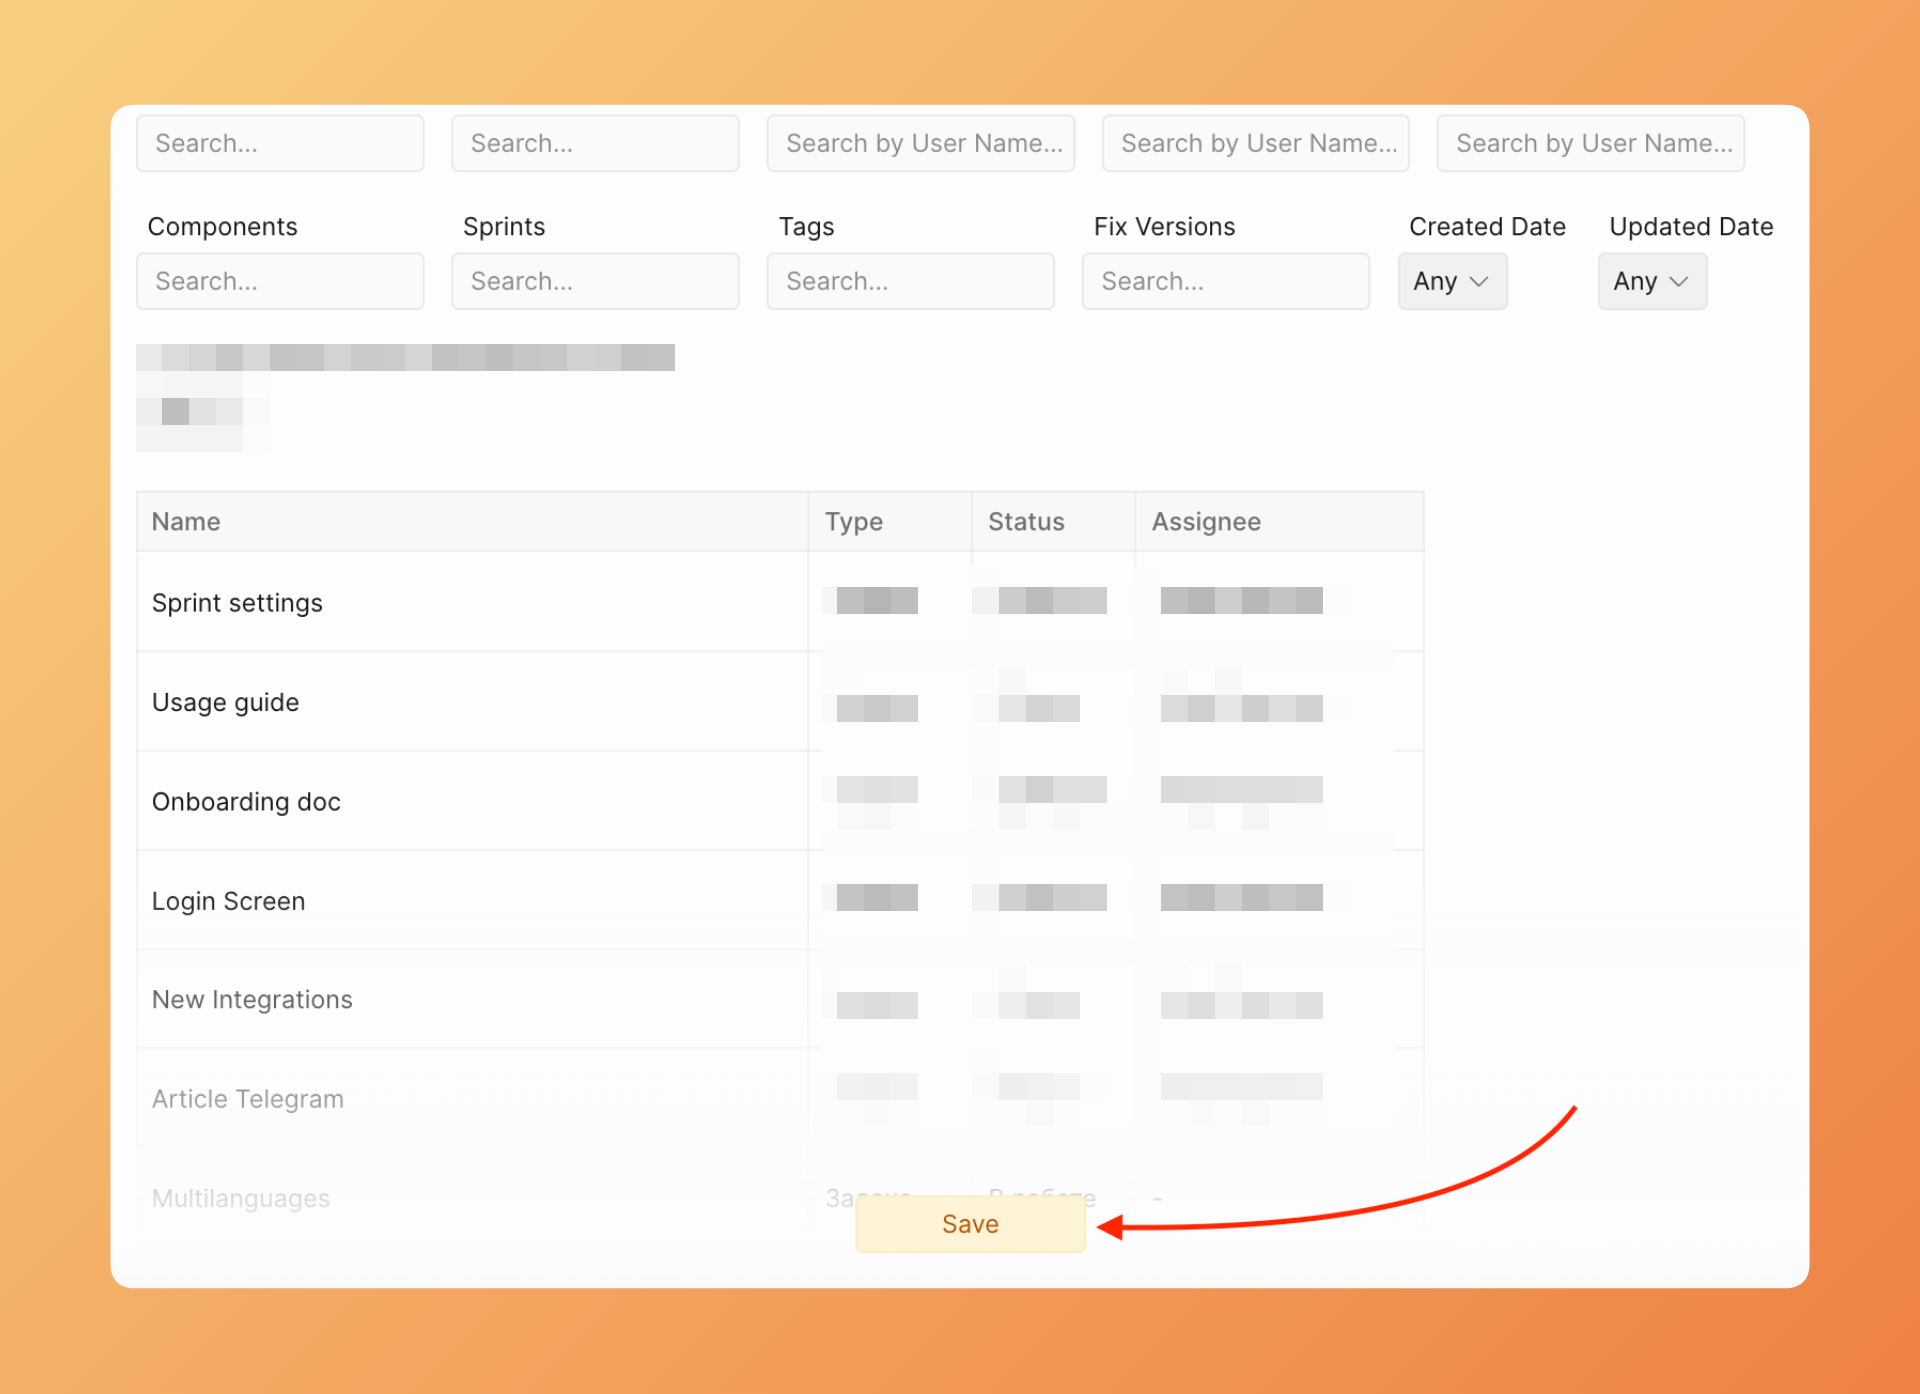Screen dimensions: 1920x1394
Task: Focus the second top-row Search field
Action: (595, 144)
